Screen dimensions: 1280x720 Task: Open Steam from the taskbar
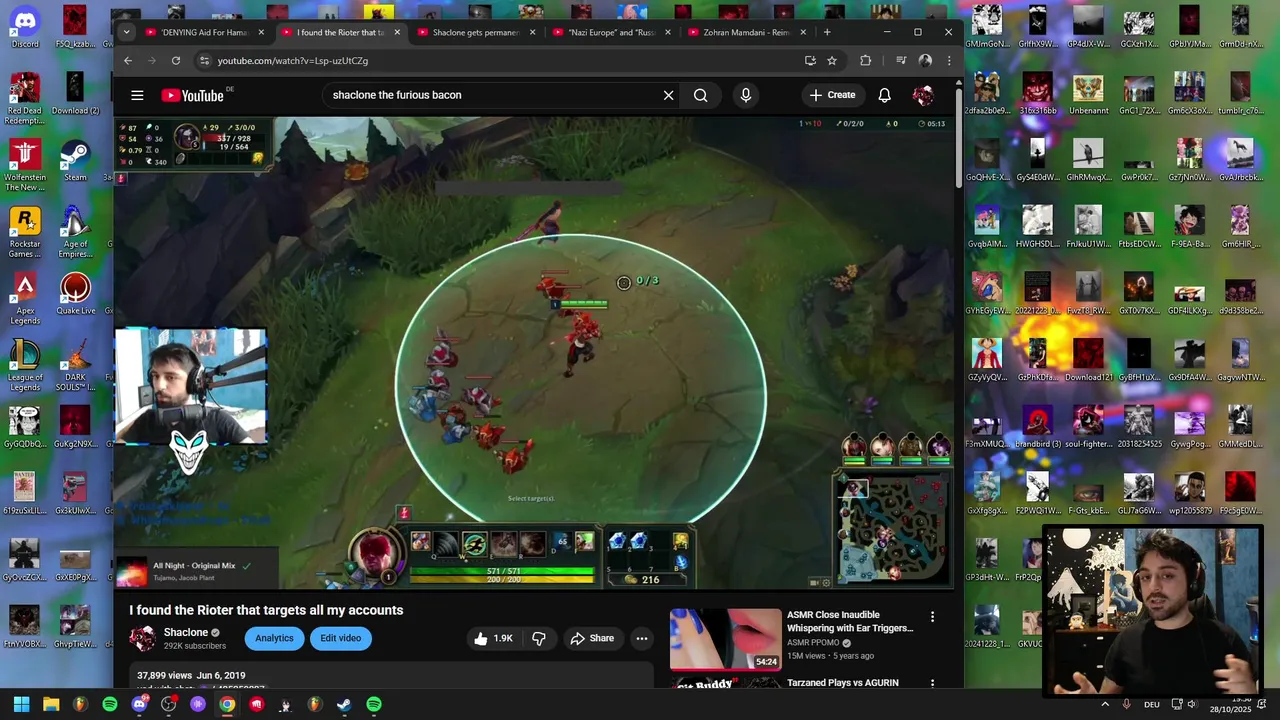point(344,704)
